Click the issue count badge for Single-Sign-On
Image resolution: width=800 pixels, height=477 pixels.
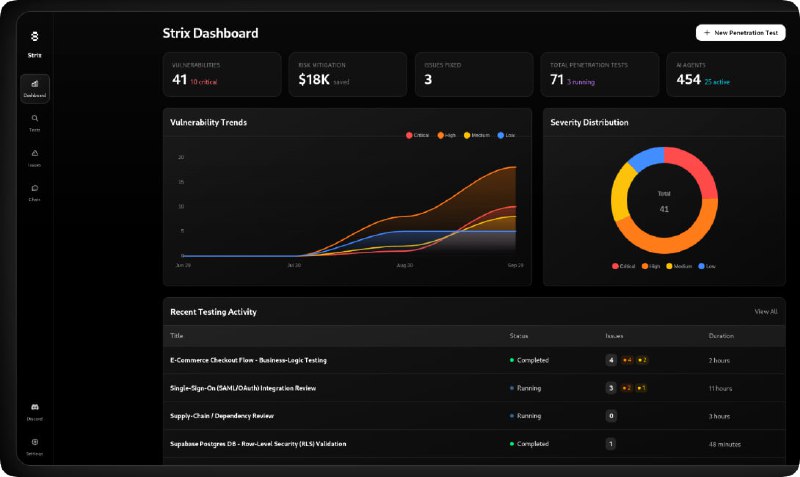coord(610,388)
